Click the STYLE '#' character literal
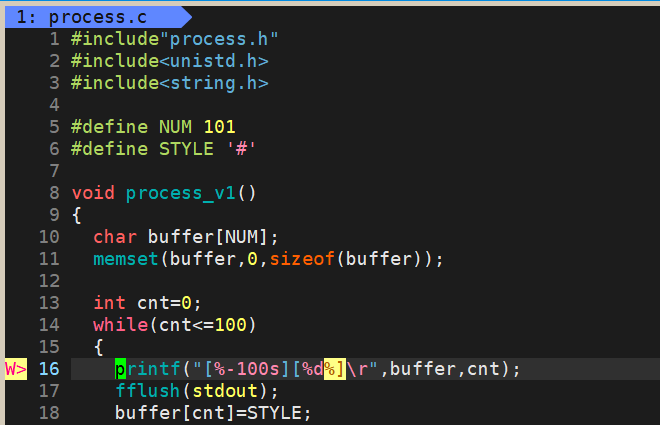 click(x=241, y=149)
